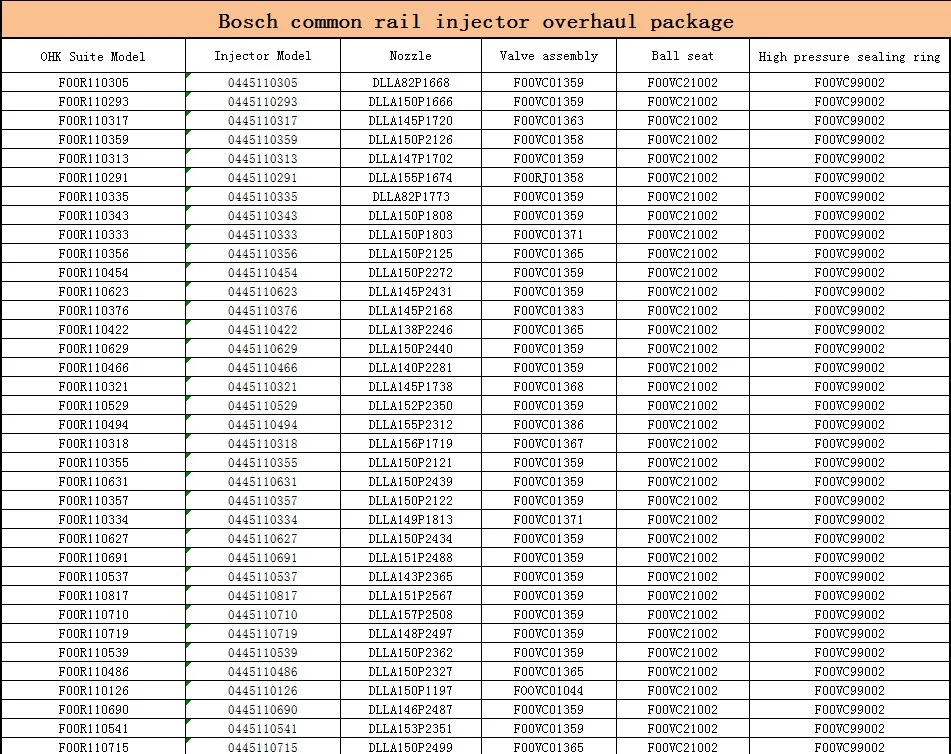
Task: Select nozzle cell DLLA150P2499
Action: pyautogui.click(x=411, y=747)
